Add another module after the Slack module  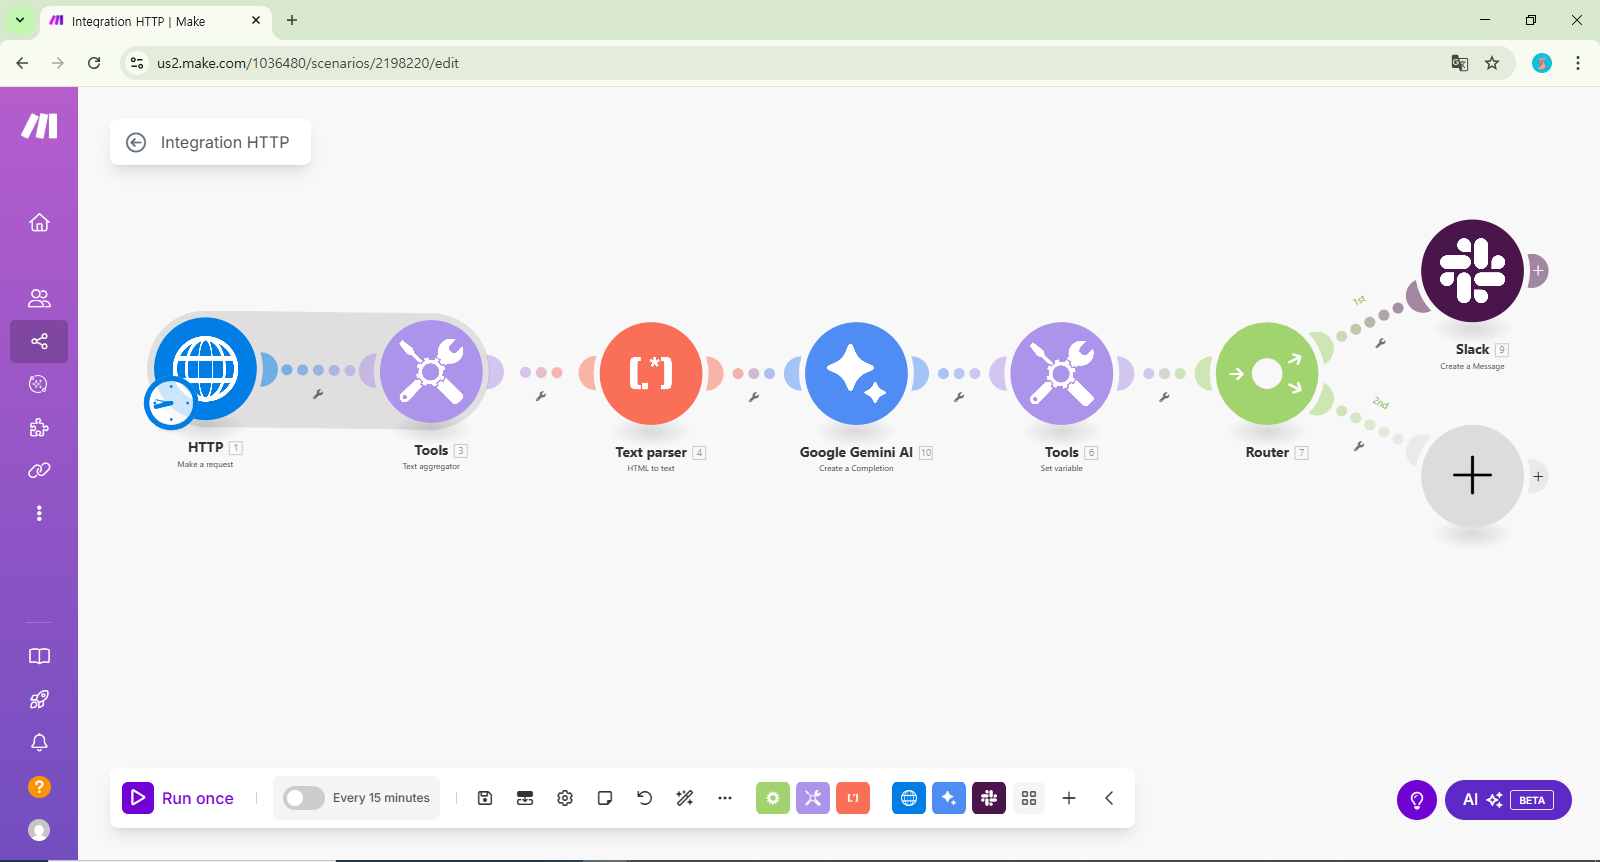(x=1538, y=270)
